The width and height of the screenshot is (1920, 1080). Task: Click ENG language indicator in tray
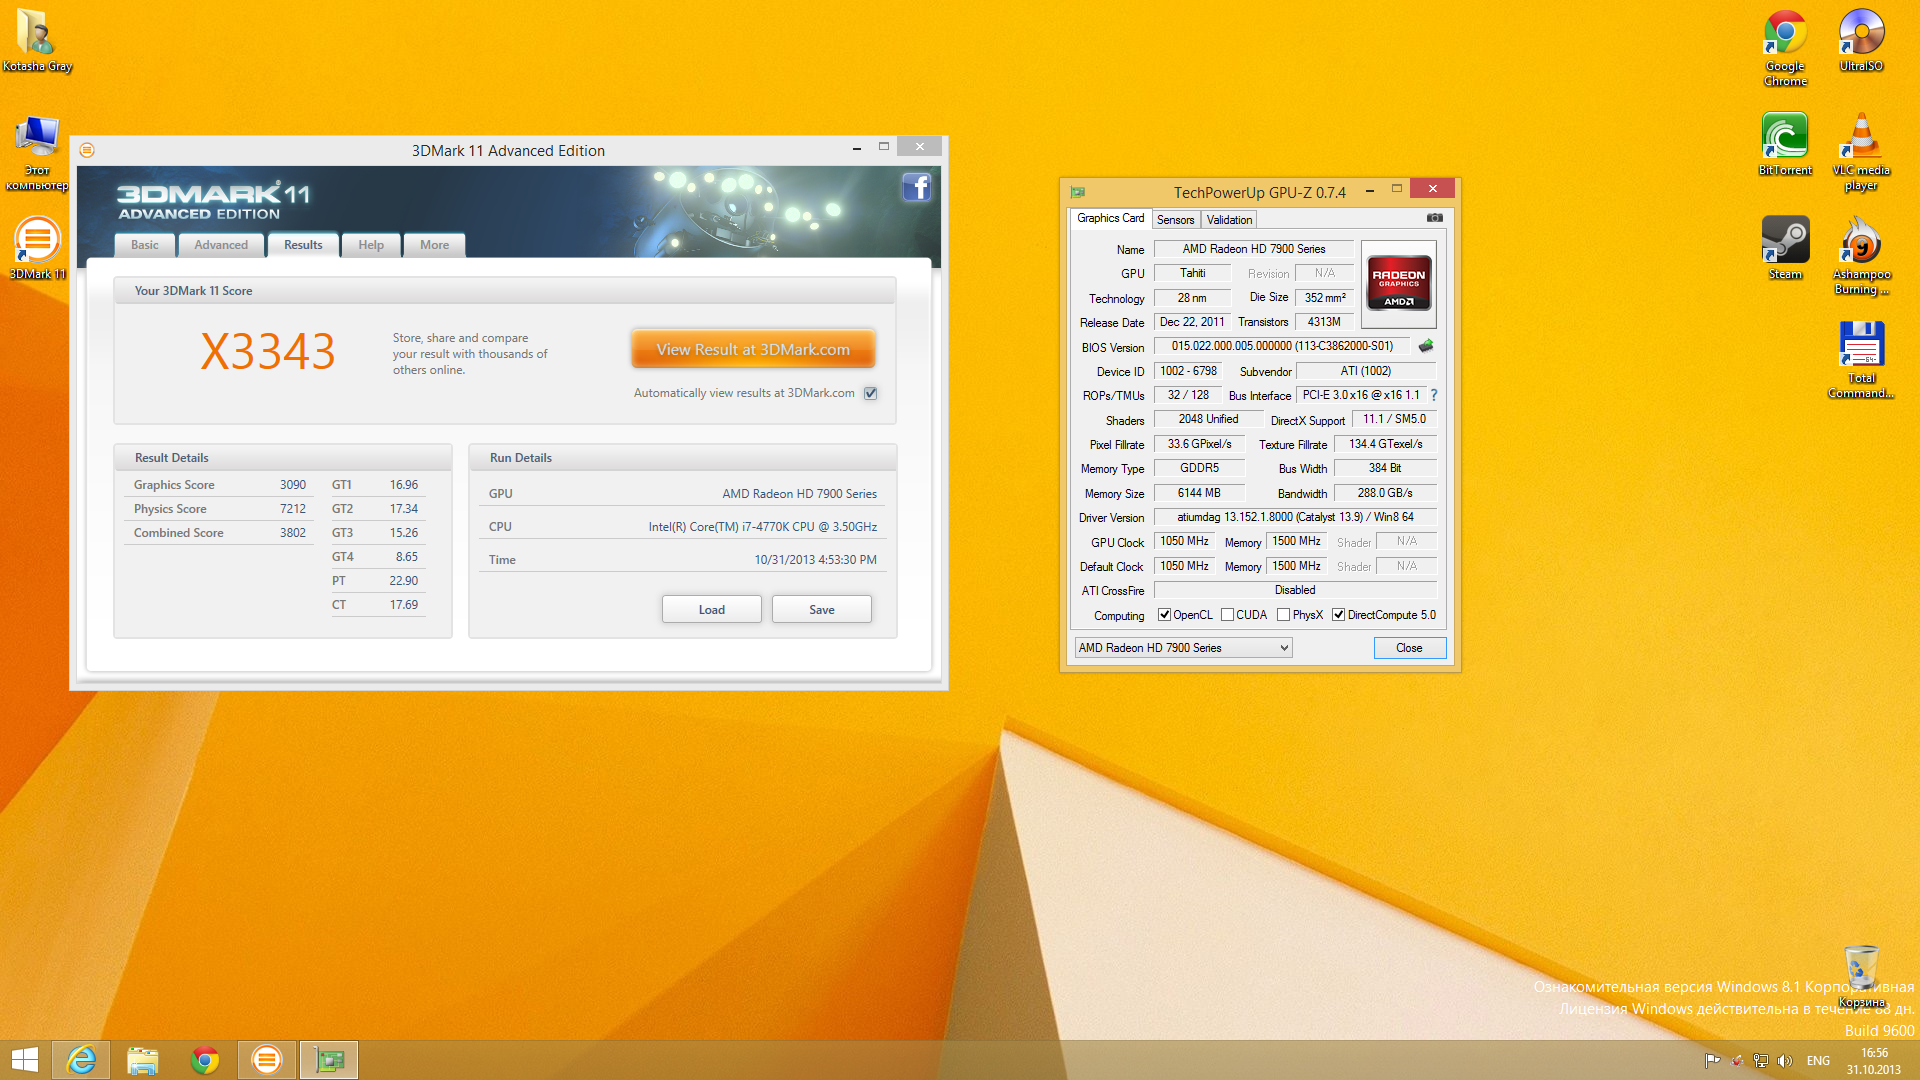pos(1818,1061)
